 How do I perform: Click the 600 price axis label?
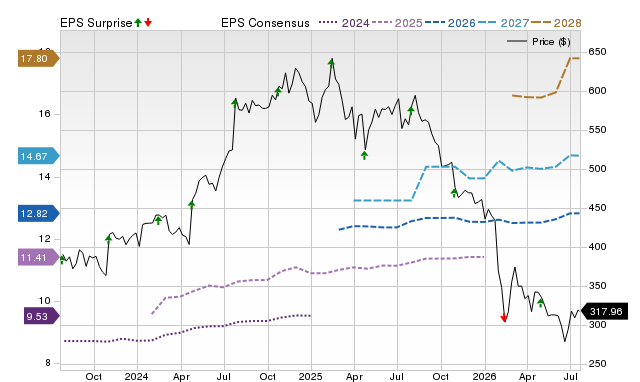[x=597, y=91]
